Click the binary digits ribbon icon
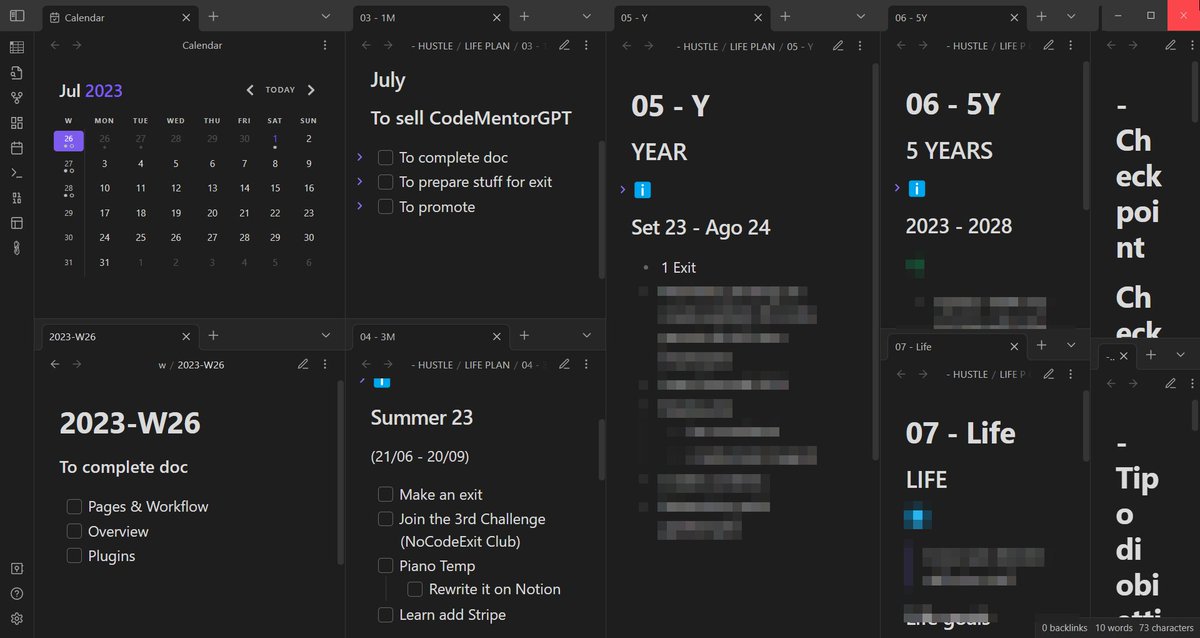Image resolution: width=1200 pixels, height=638 pixels. point(17,198)
